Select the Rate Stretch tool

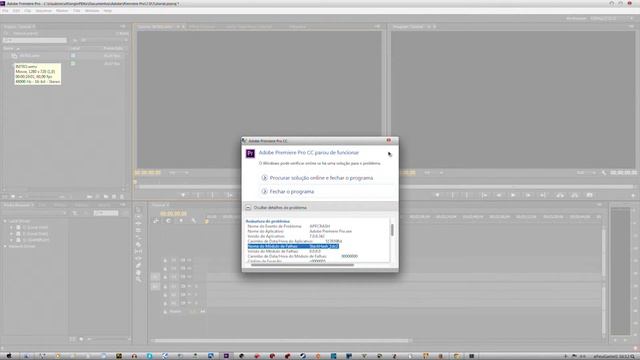(x=139, y=238)
